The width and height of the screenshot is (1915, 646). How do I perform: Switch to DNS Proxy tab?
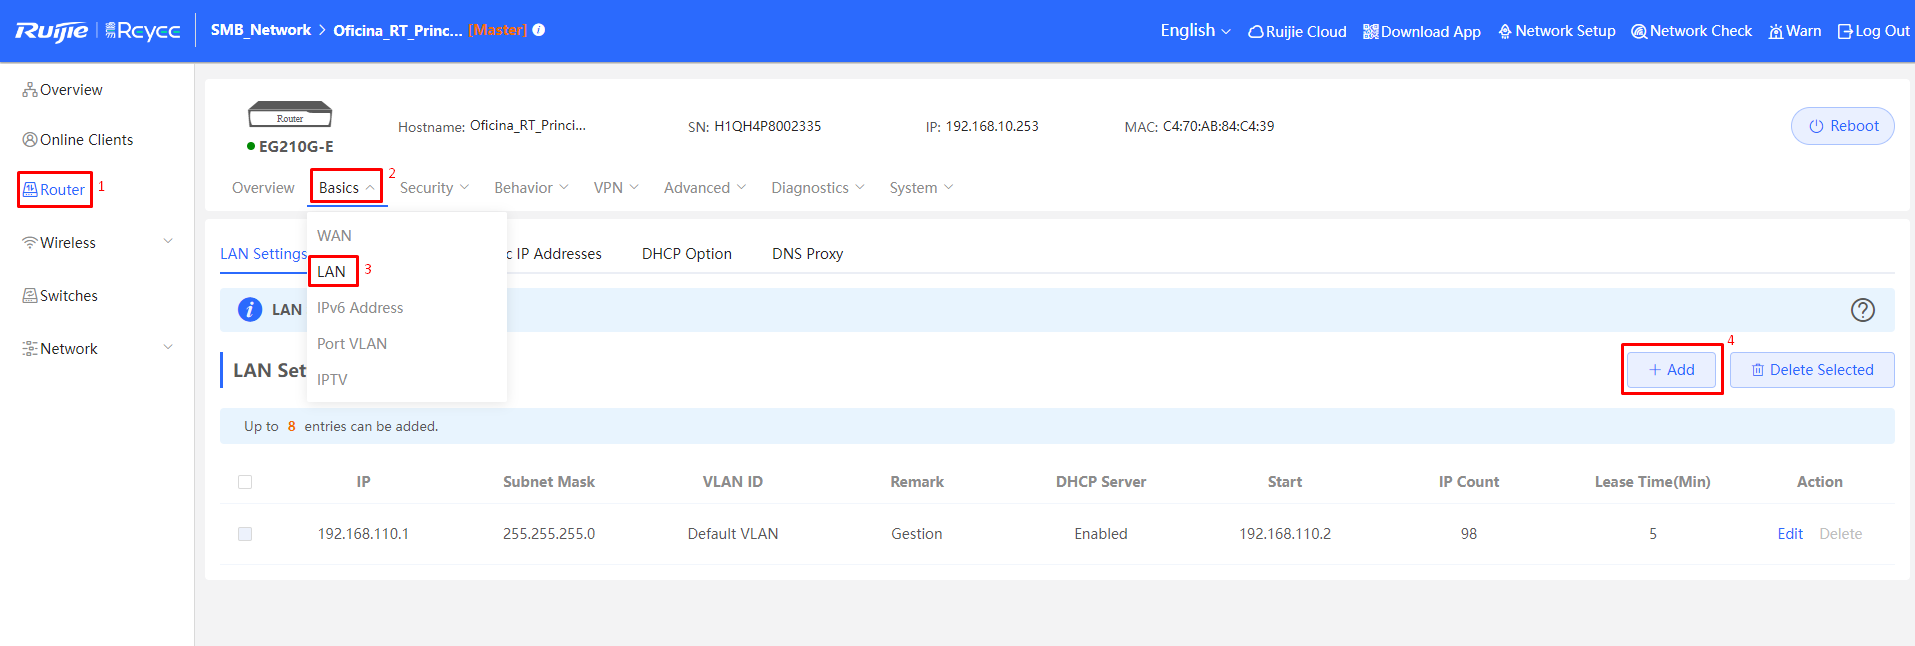pos(807,254)
